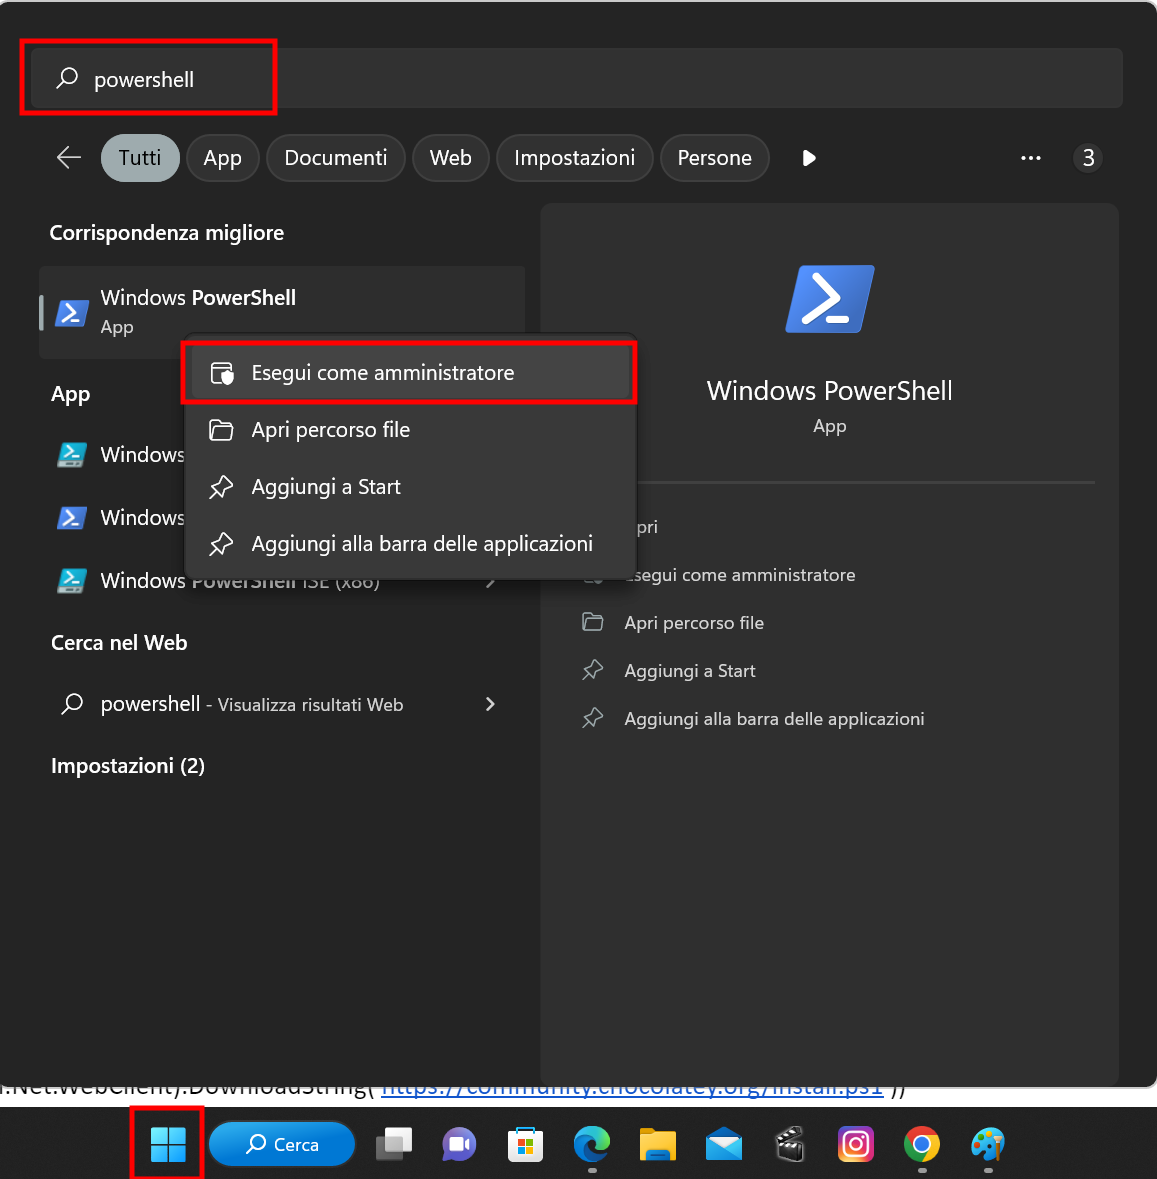Open Task View from the taskbar
Image resolution: width=1157 pixels, height=1179 pixels.
click(393, 1144)
